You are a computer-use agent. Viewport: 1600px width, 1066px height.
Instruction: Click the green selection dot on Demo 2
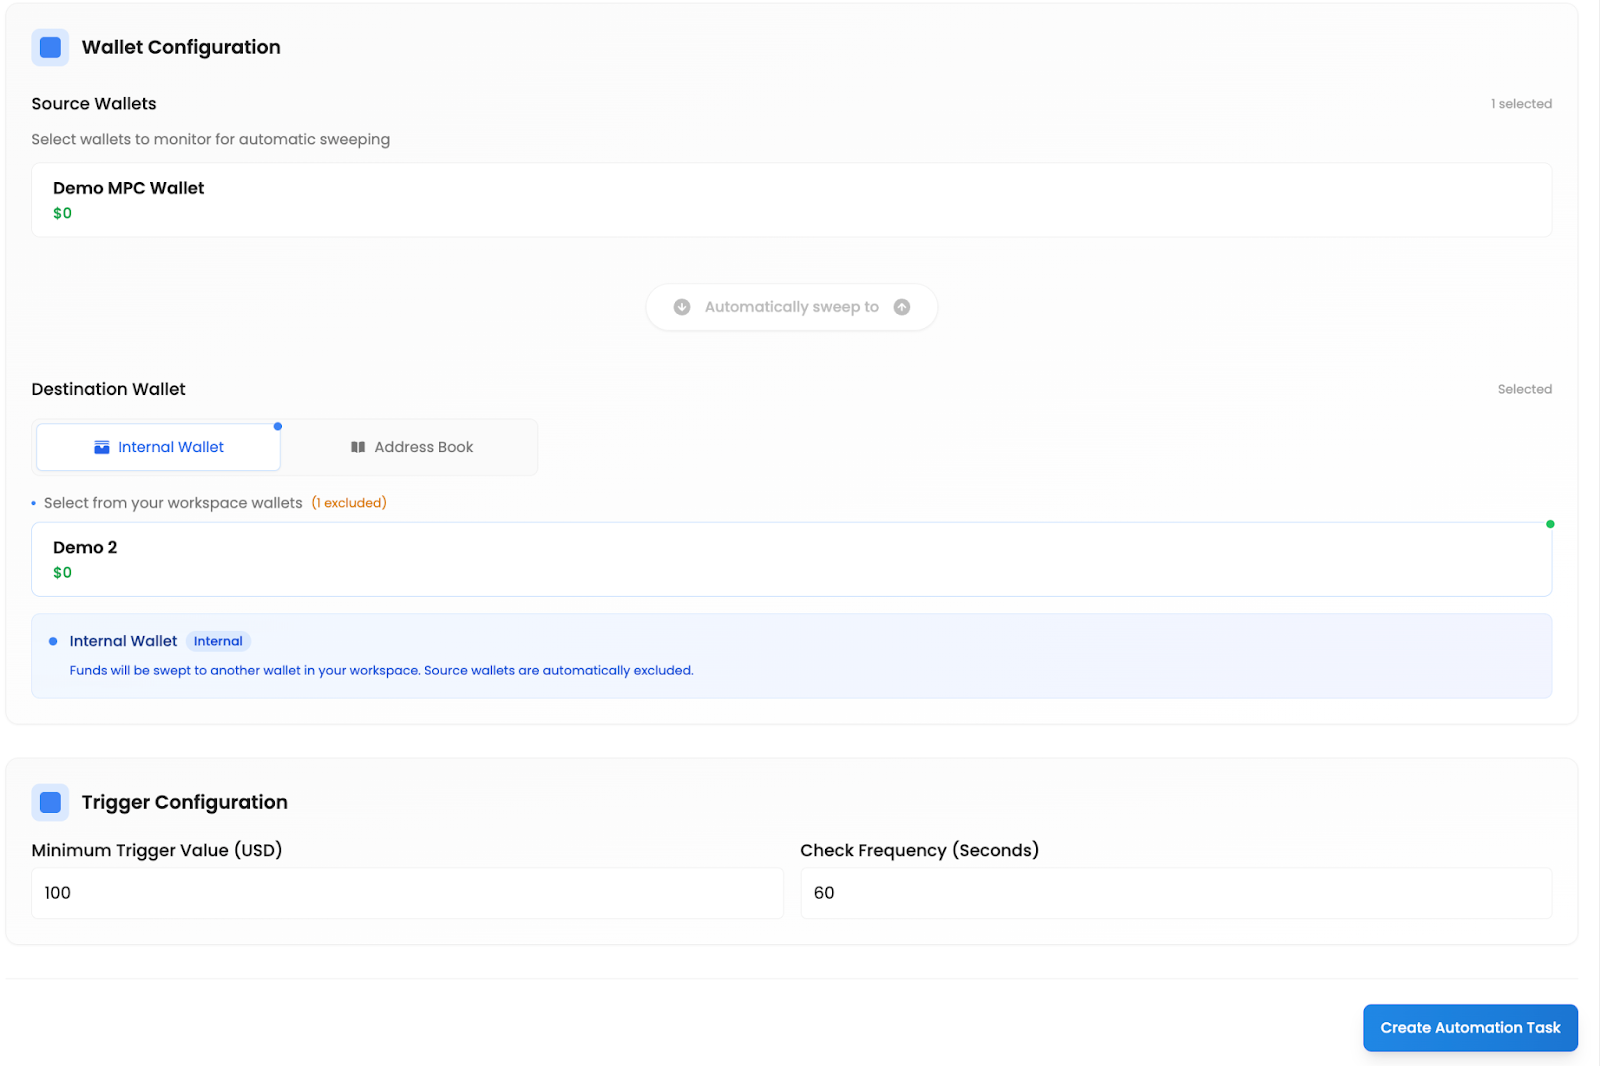(1551, 522)
